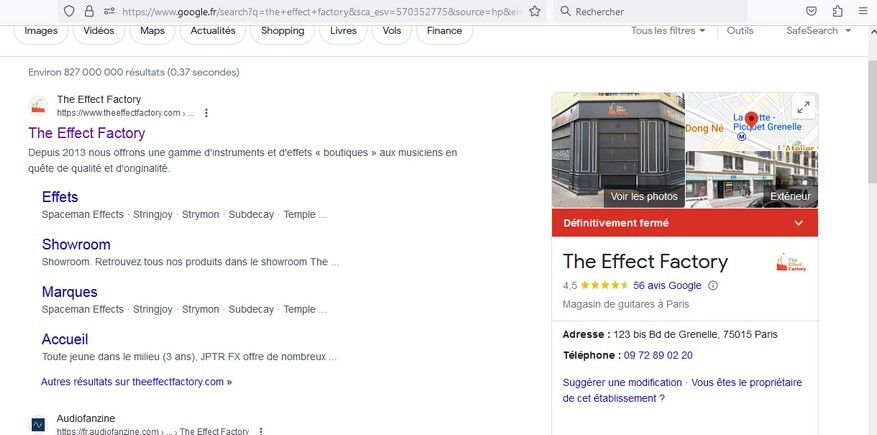
Task: Switch to the Vidéos filter tab
Action: (x=98, y=31)
